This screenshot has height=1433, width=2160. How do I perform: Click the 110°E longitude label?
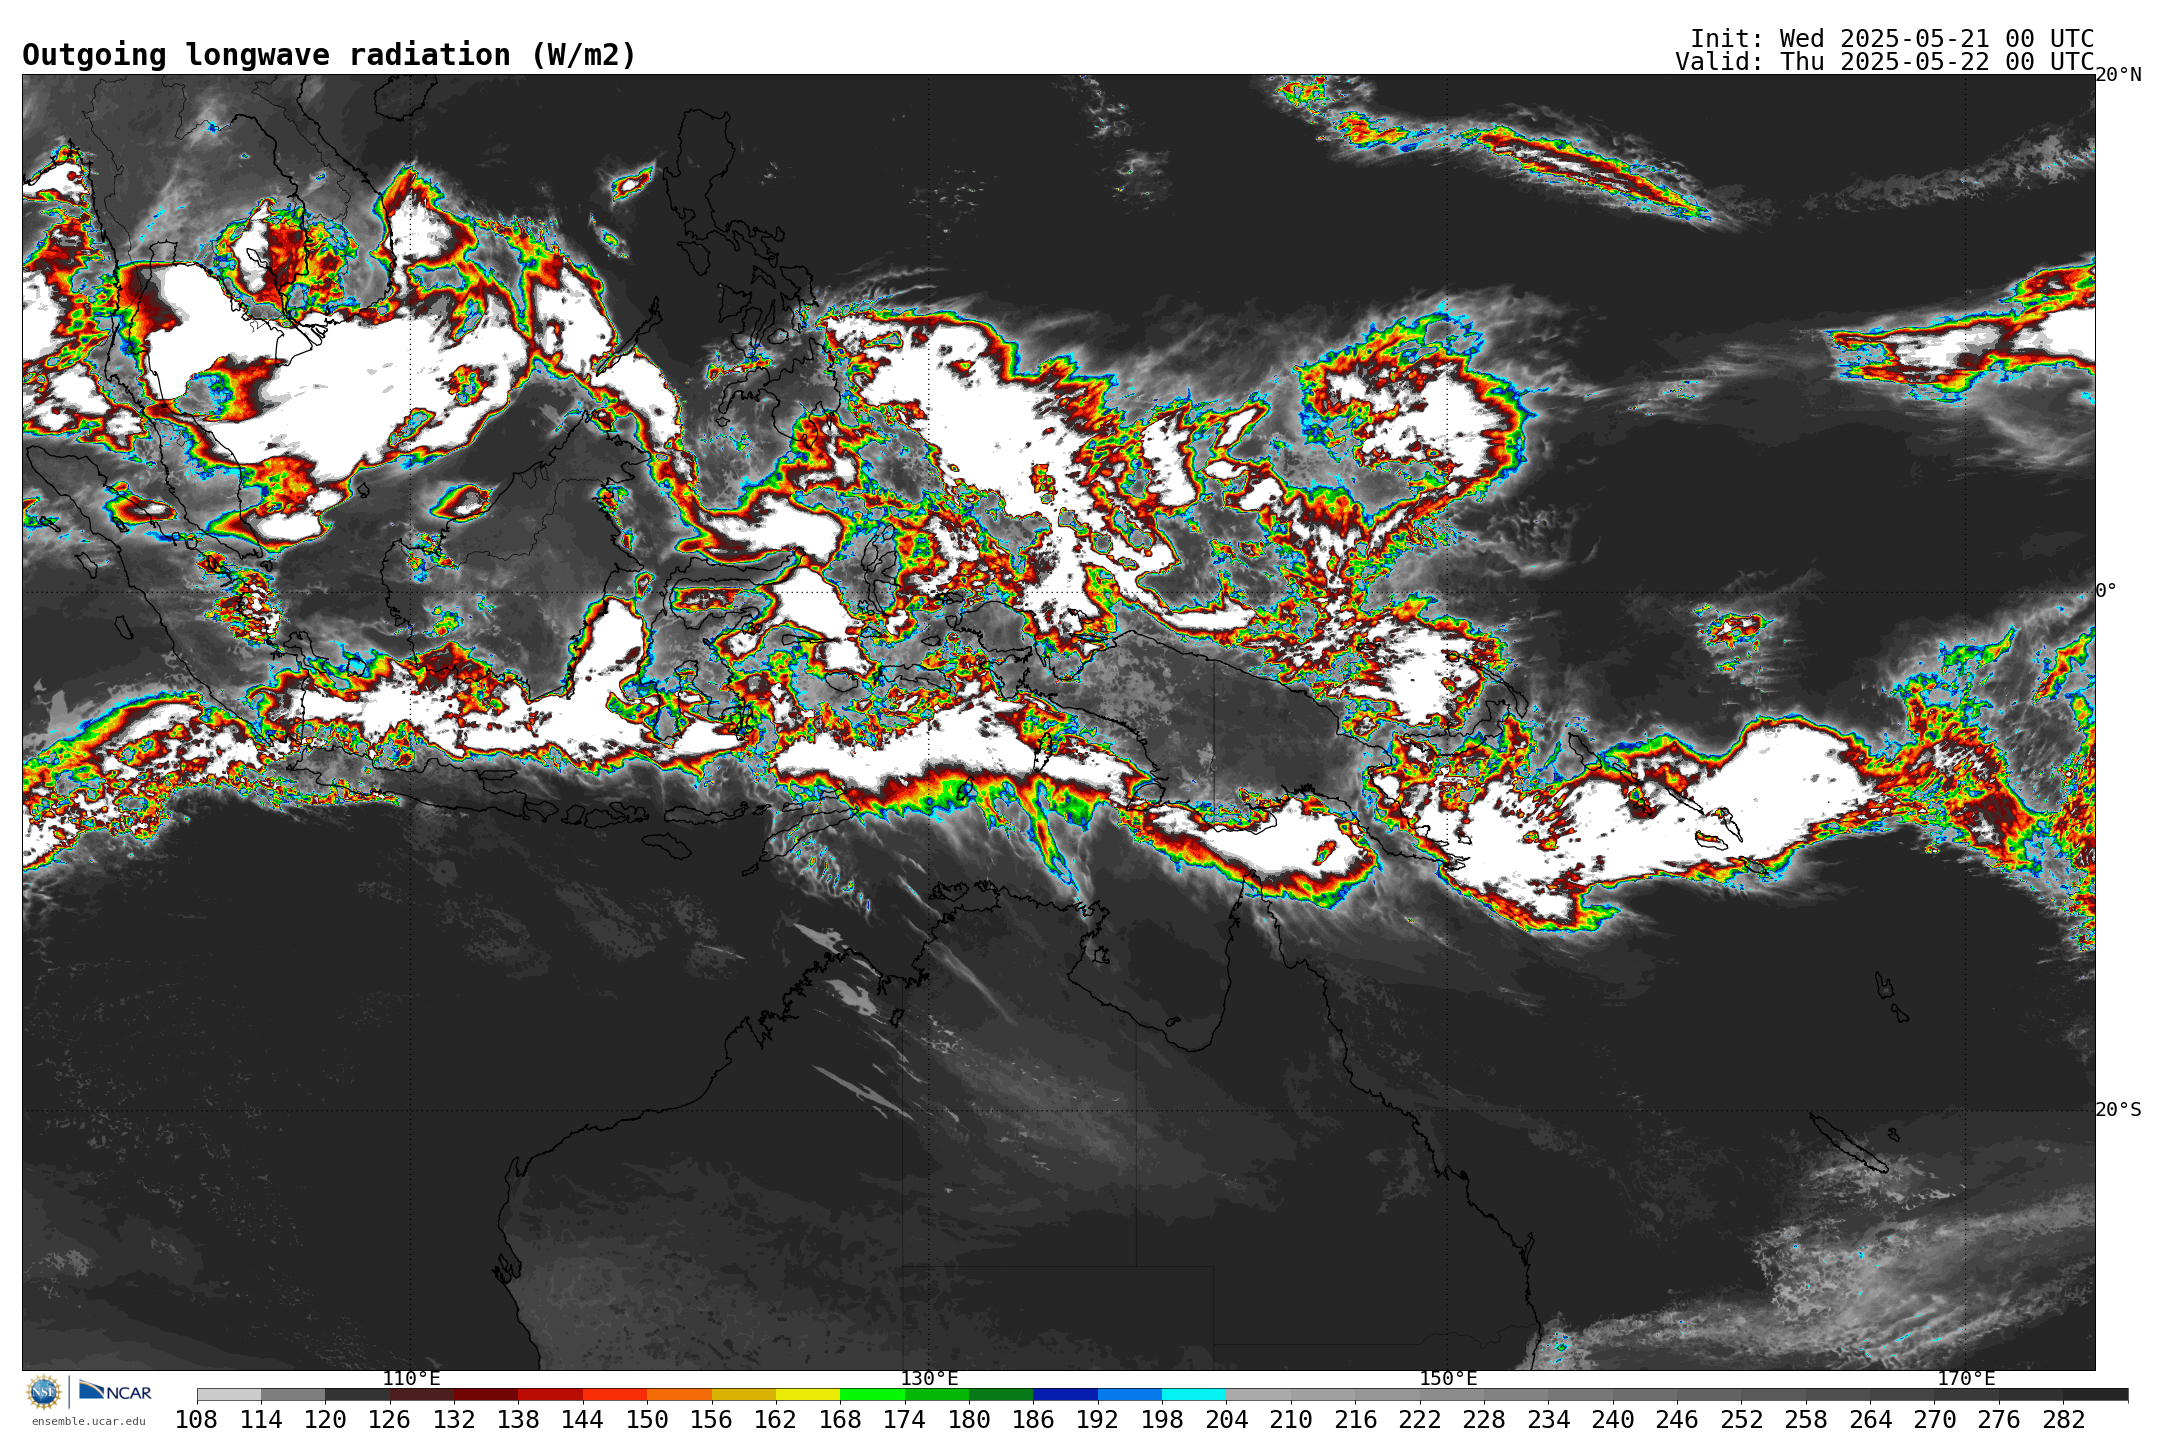(x=411, y=1379)
